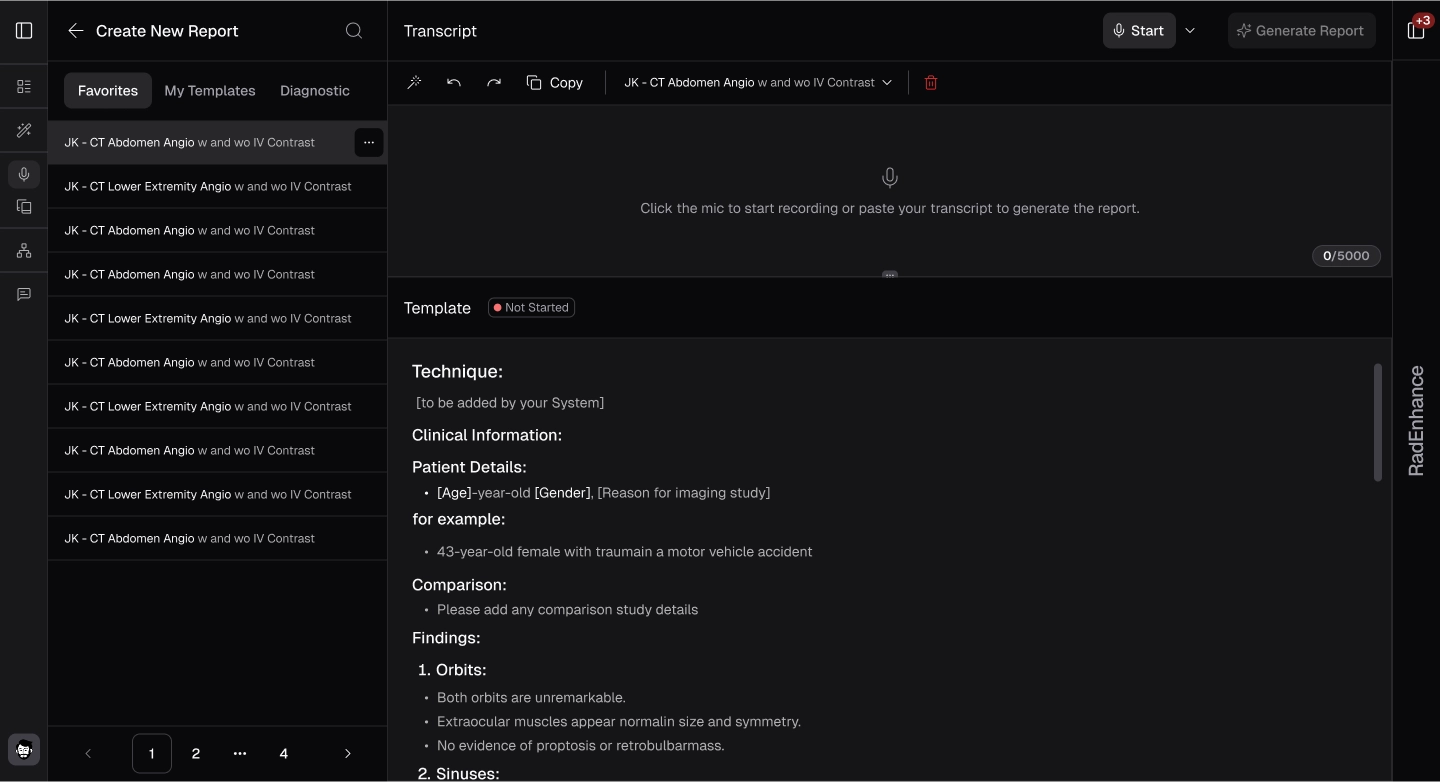Redo the transcript change
The height and width of the screenshot is (782, 1440).
coord(494,83)
